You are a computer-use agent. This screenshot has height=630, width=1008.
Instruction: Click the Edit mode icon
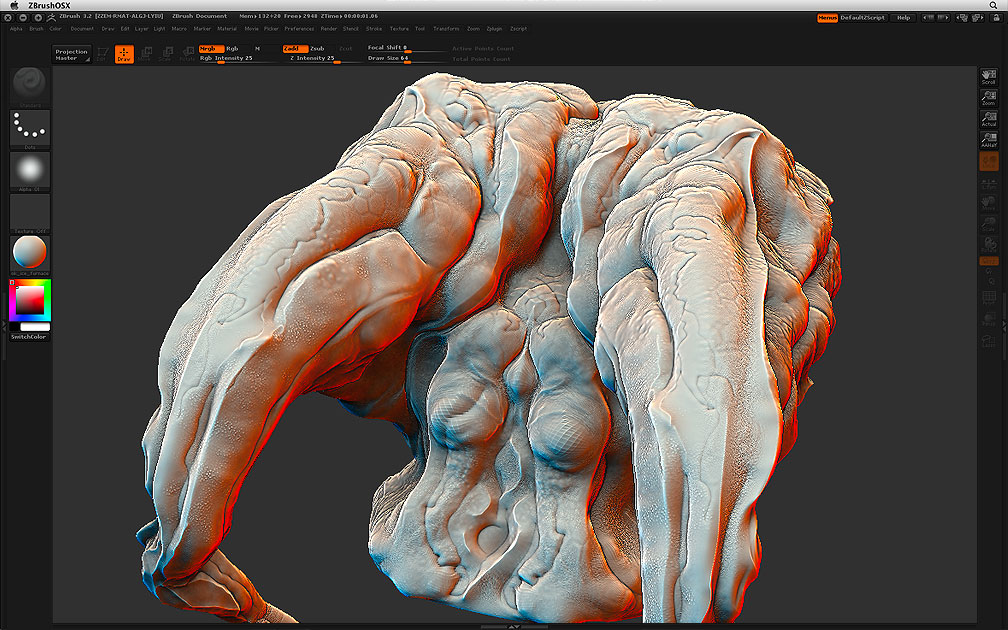pyautogui.click(x=102, y=54)
